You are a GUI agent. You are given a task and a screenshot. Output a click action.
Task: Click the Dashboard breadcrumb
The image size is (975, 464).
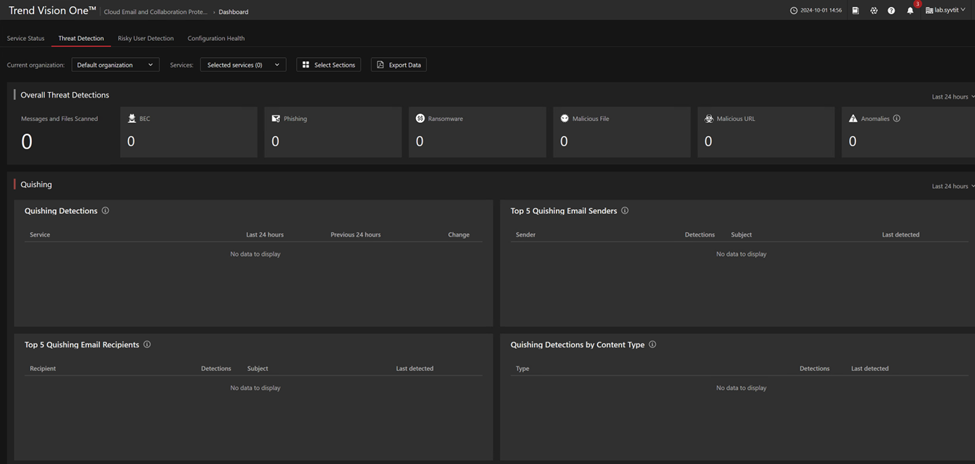(233, 12)
